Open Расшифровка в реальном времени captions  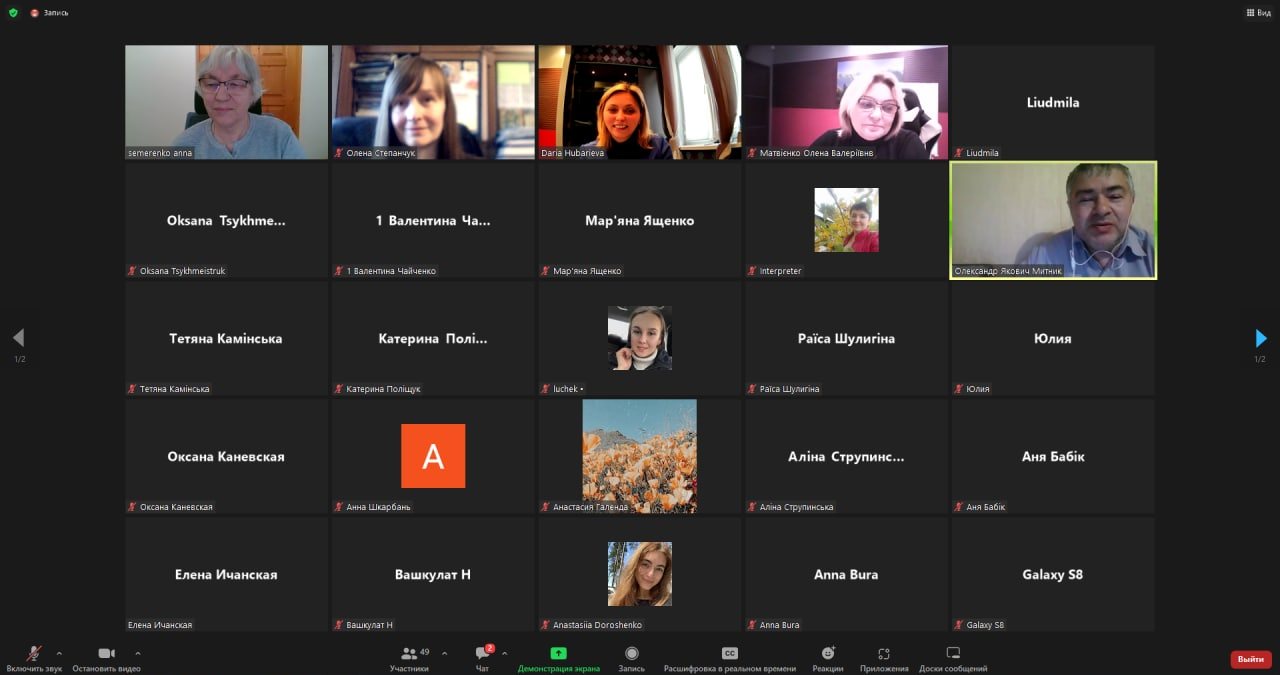click(730, 654)
